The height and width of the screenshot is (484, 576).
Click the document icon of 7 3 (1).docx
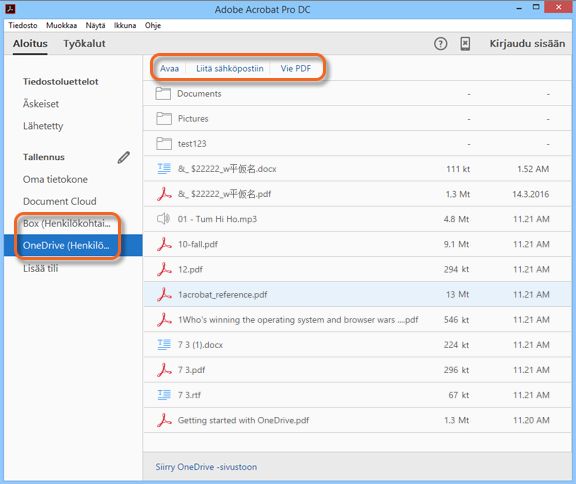pos(164,344)
